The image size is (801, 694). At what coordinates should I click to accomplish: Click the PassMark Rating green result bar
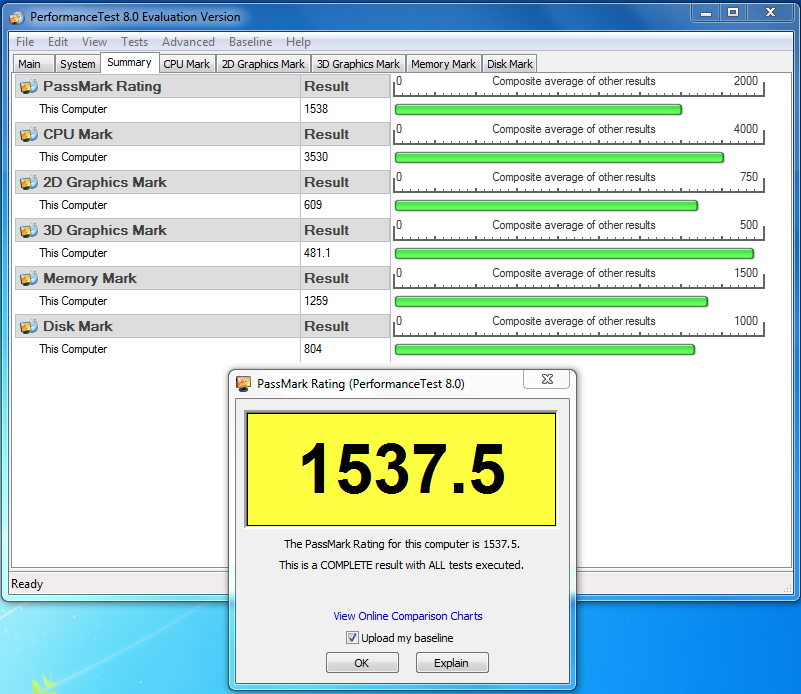pyautogui.click(x=538, y=110)
